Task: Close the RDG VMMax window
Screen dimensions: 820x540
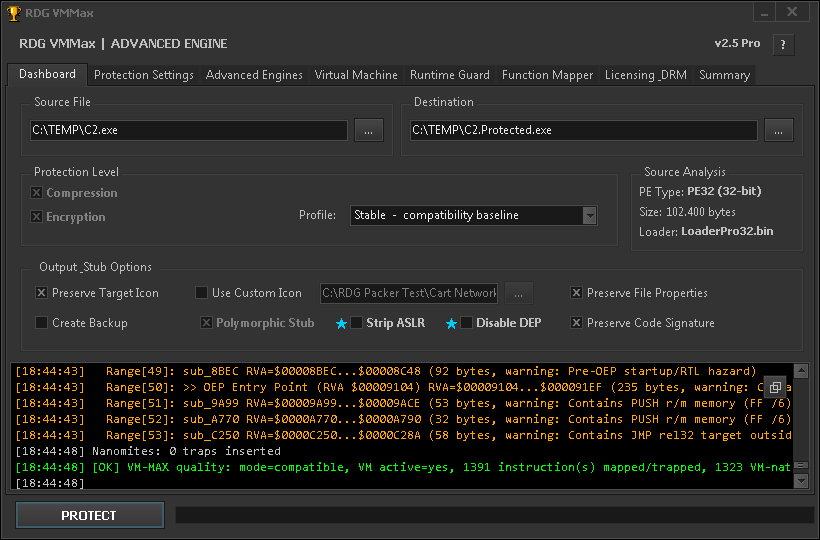Action: (x=792, y=13)
